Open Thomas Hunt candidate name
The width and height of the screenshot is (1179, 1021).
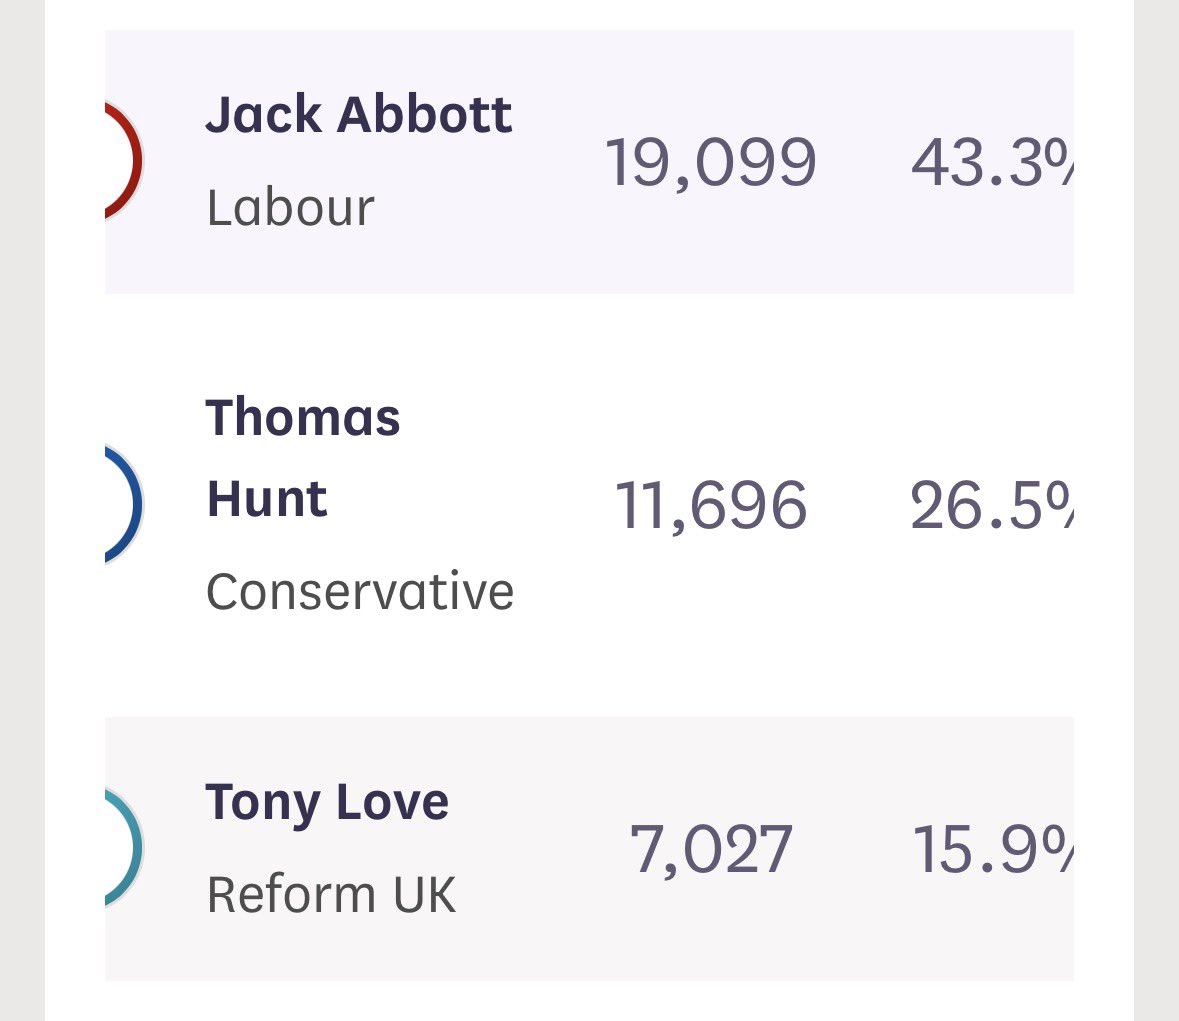tap(303, 458)
